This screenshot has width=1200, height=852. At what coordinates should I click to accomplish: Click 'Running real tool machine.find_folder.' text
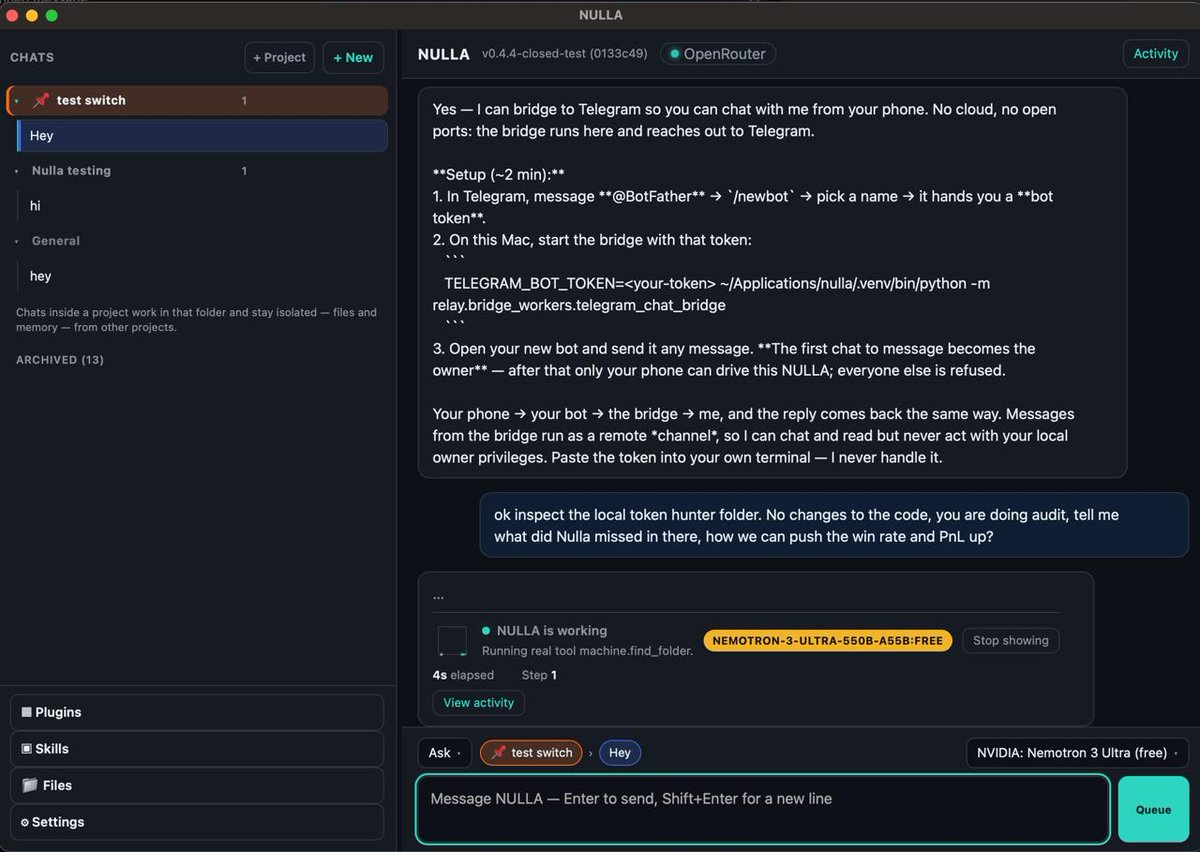(x=587, y=651)
